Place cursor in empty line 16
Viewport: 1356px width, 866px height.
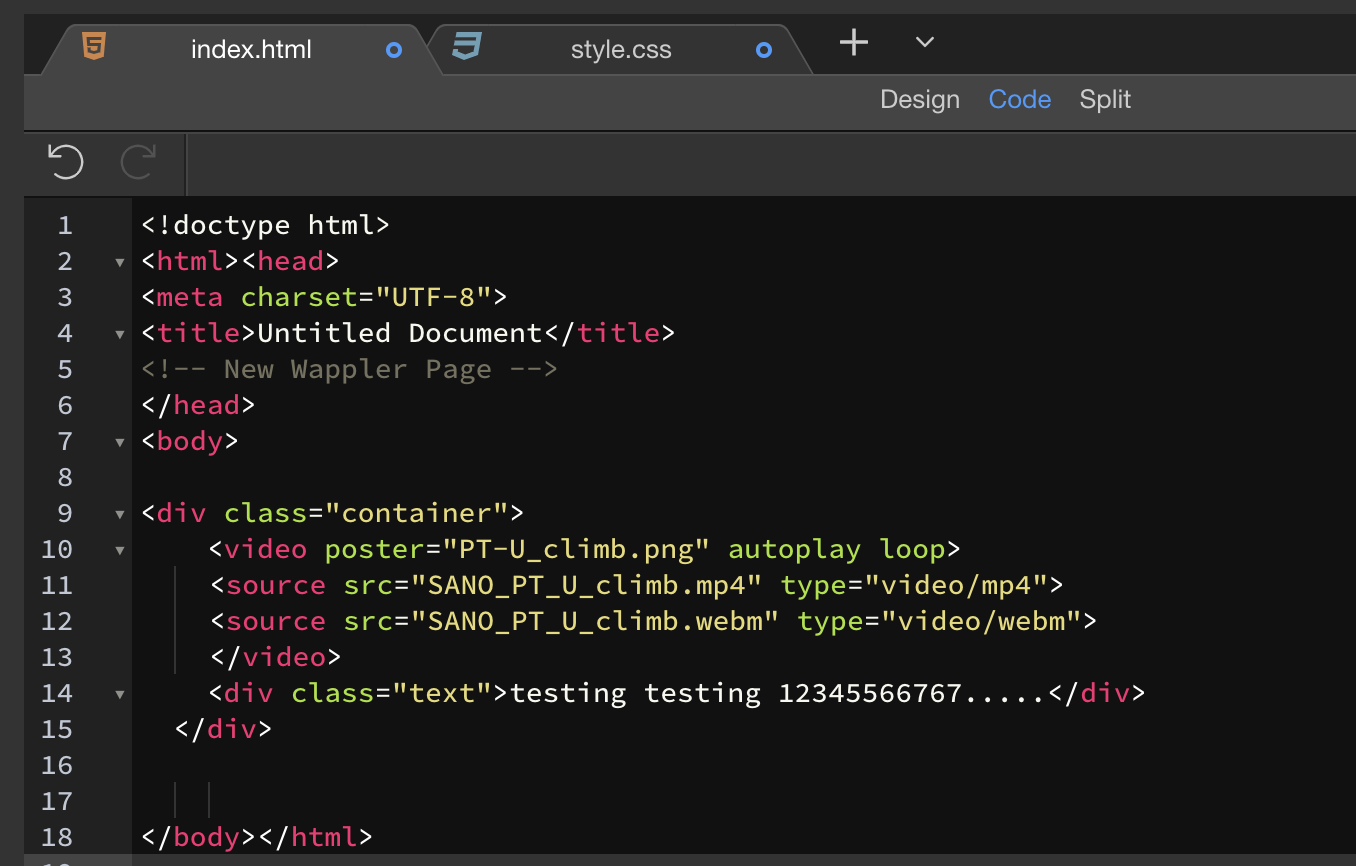click(400, 766)
